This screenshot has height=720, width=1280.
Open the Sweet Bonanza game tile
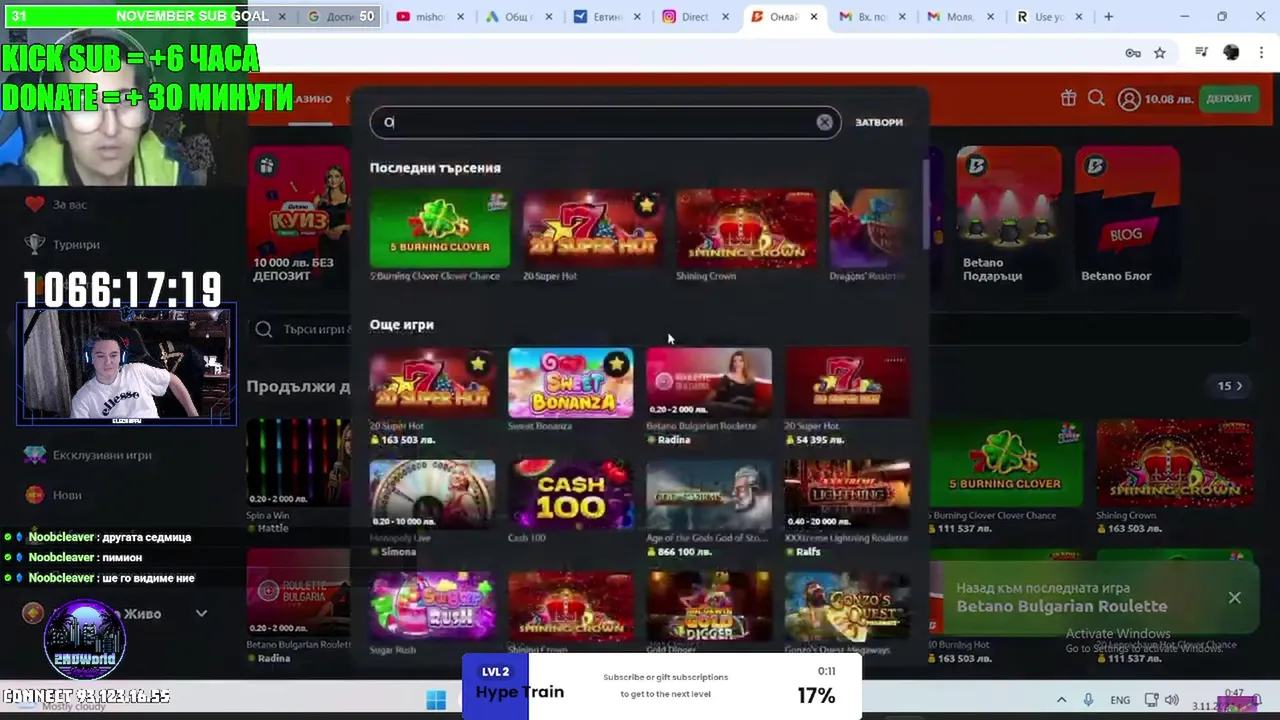click(x=570, y=383)
